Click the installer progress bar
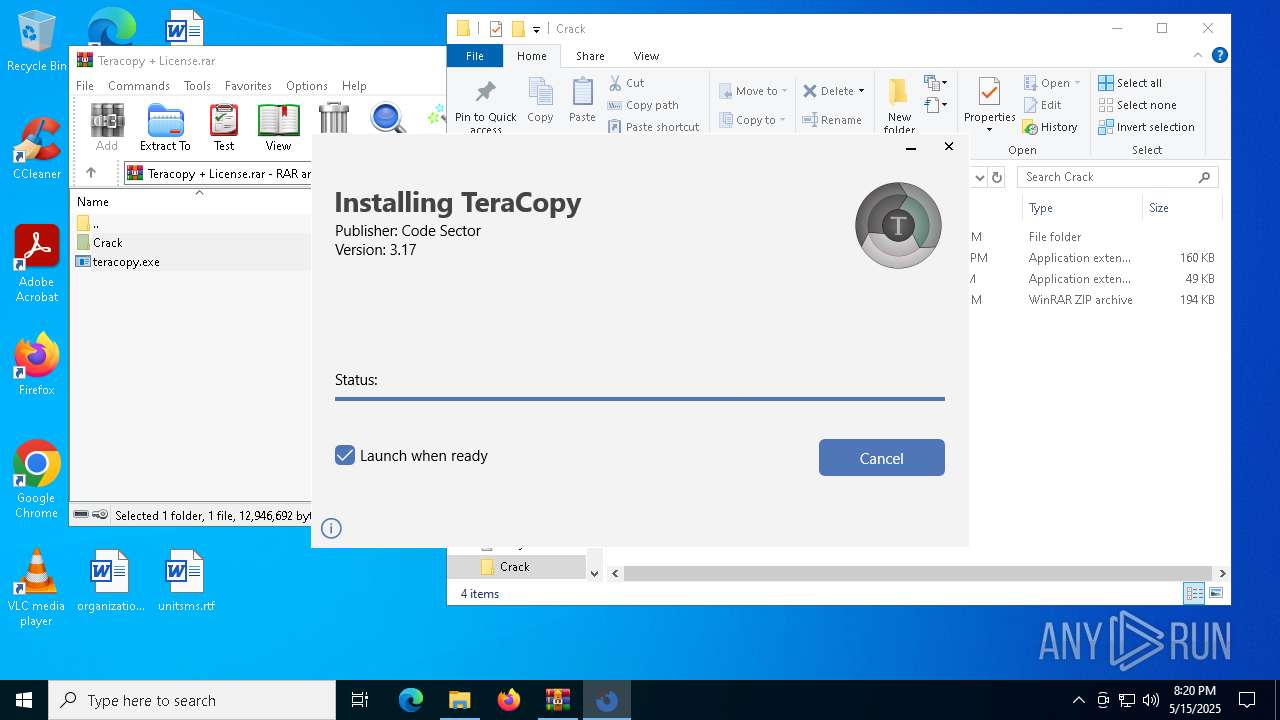The image size is (1280, 720). (640, 398)
